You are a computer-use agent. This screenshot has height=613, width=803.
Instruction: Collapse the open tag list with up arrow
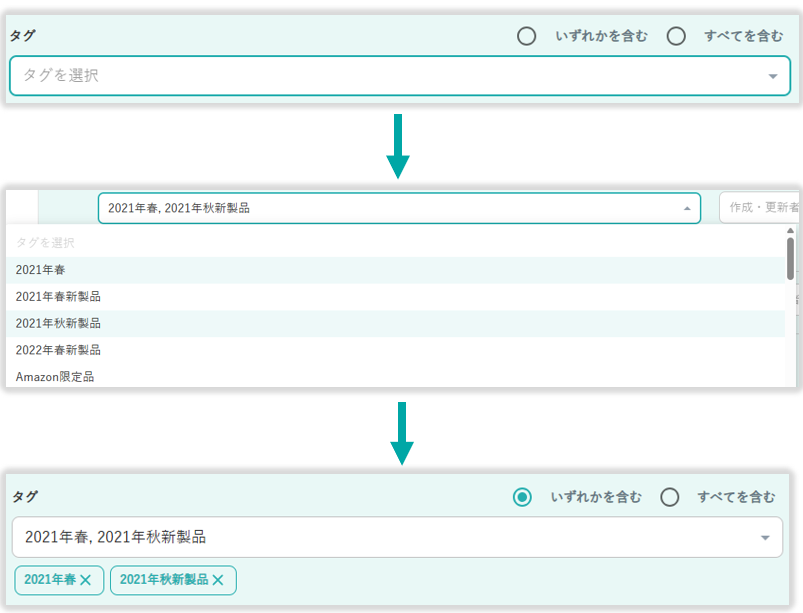coord(686,208)
